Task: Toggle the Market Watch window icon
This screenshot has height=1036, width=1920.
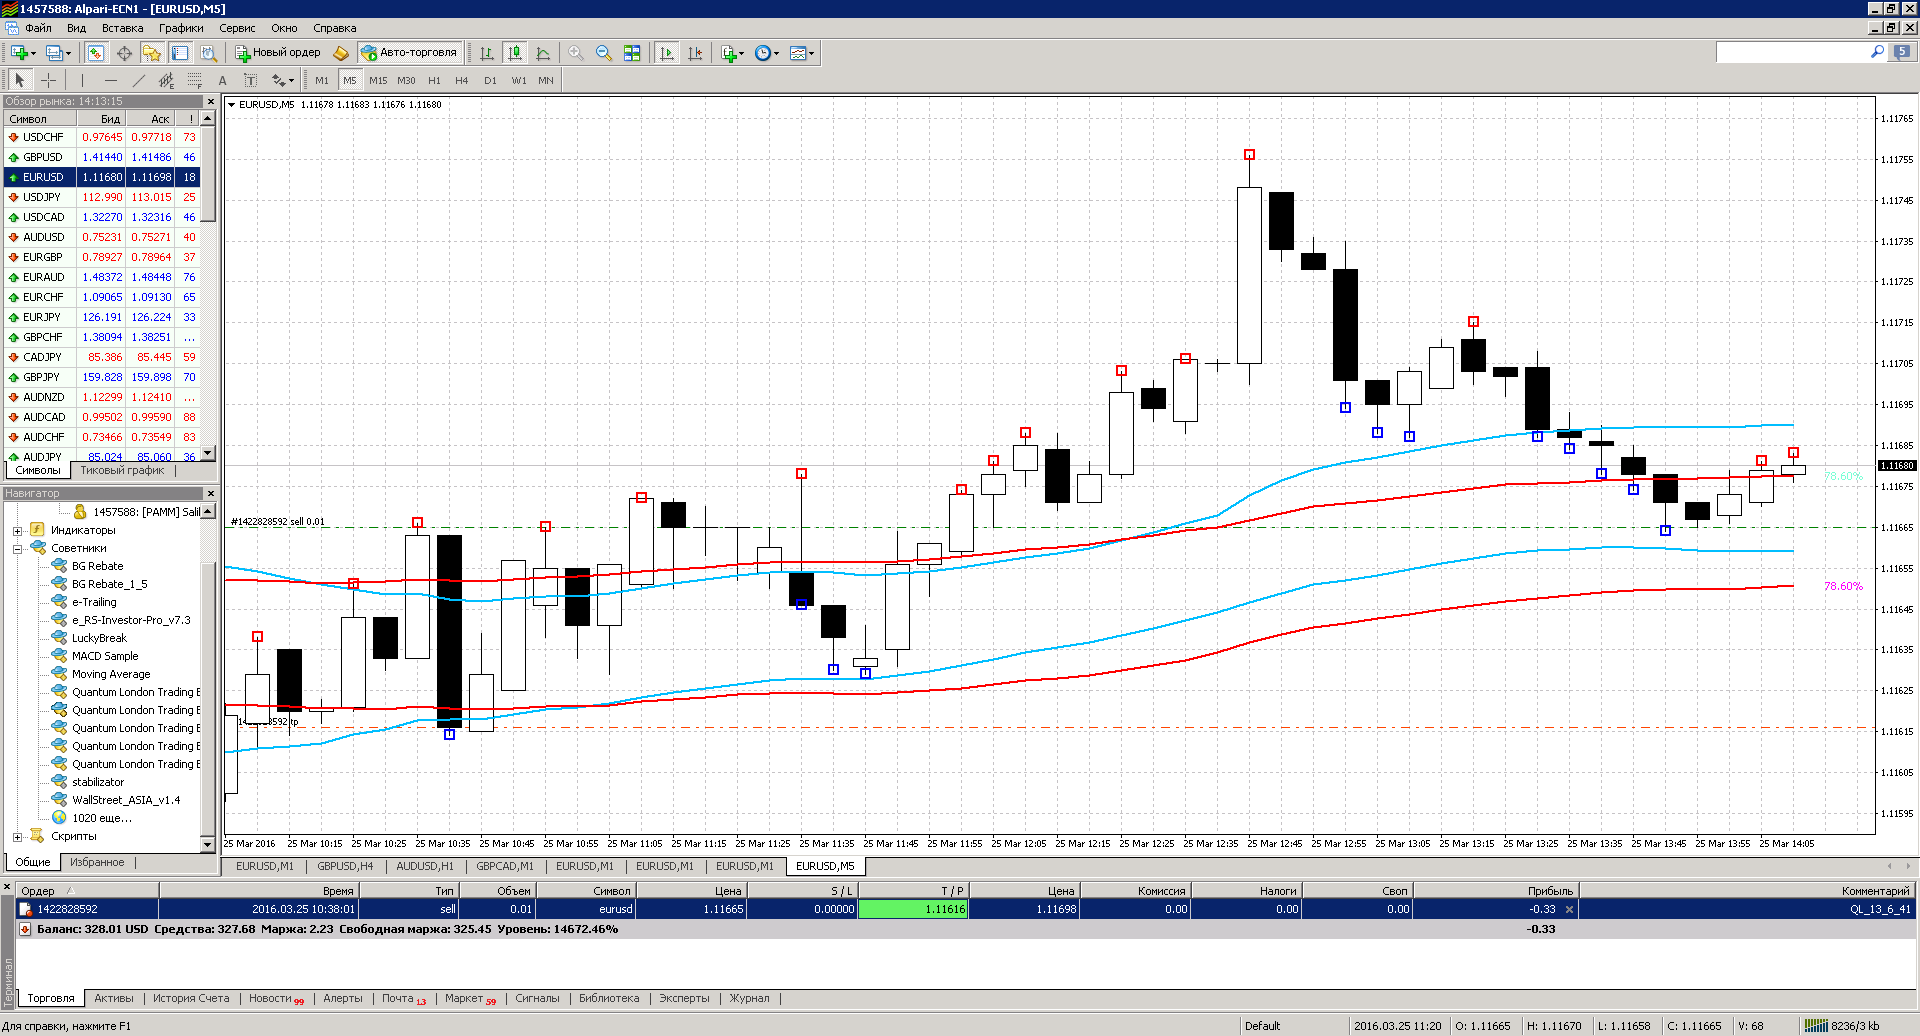Action: click(x=96, y=53)
